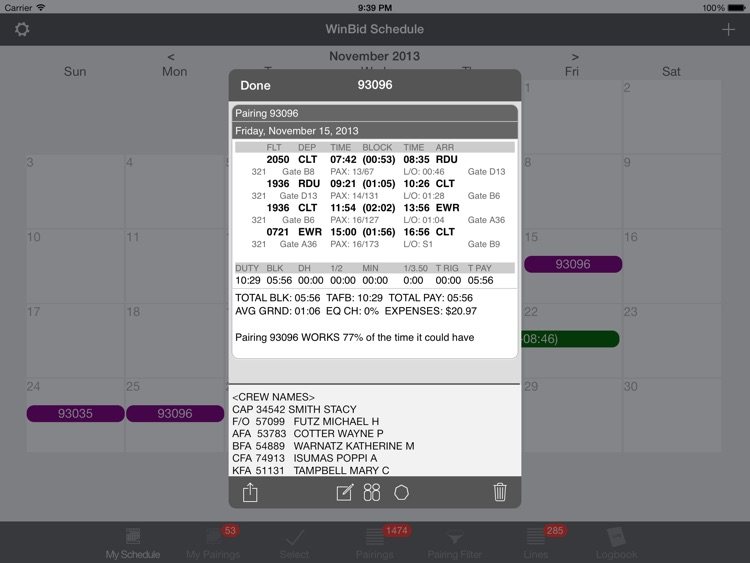Tap DUTY value 10:29

coord(248,280)
